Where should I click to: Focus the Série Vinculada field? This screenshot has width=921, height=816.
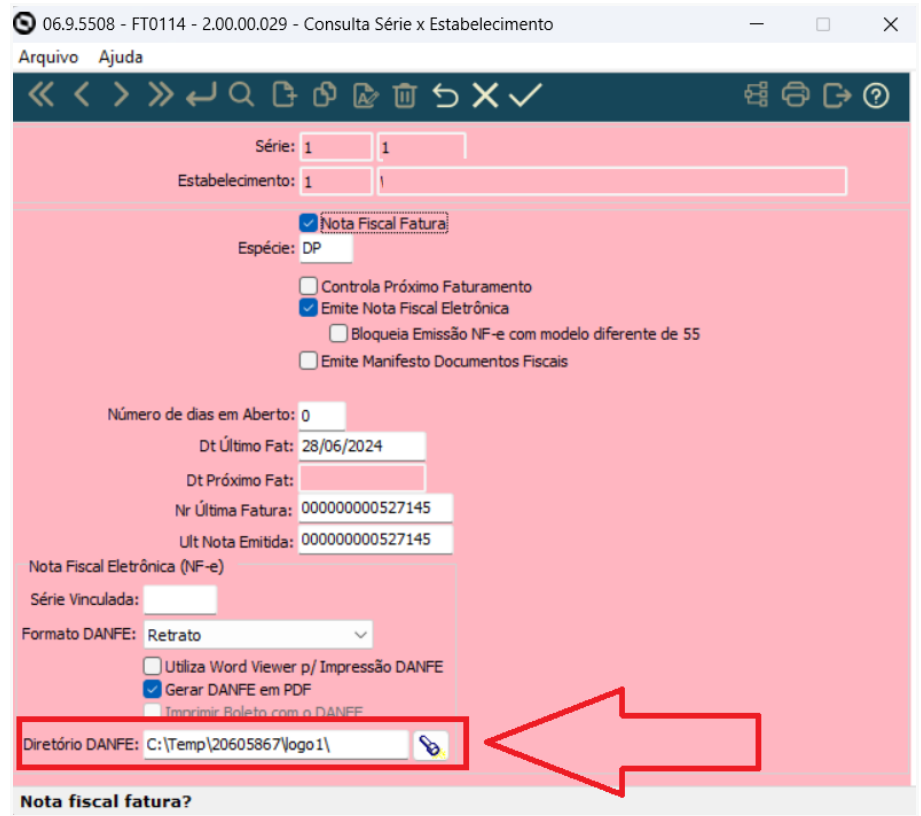(180, 600)
